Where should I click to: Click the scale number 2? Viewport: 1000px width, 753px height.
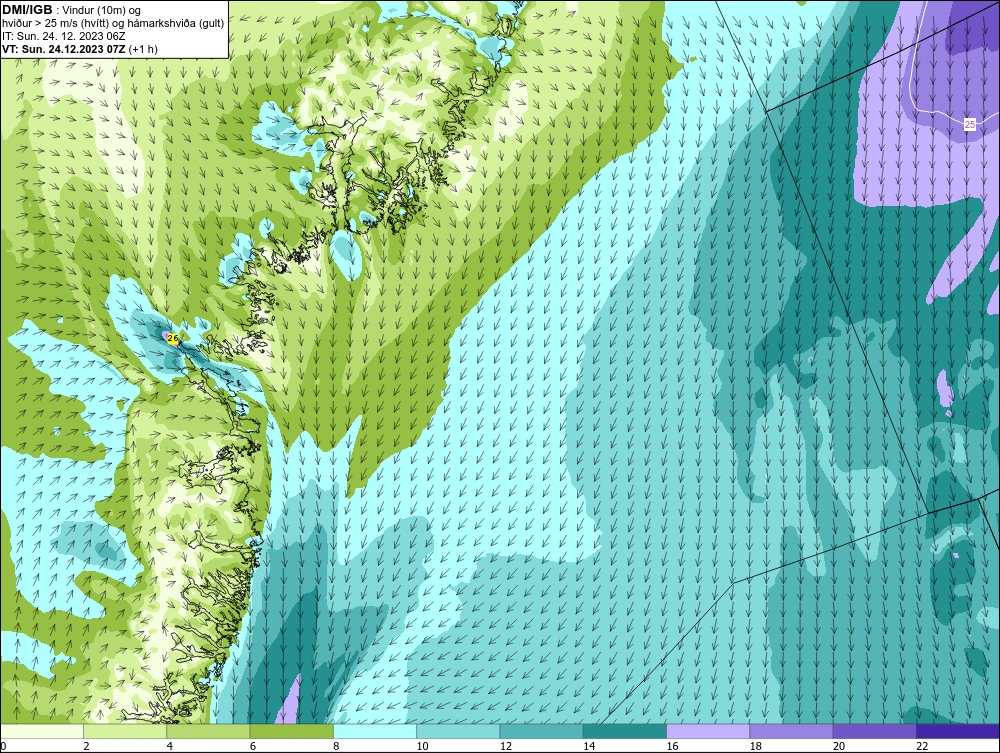click(x=87, y=746)
